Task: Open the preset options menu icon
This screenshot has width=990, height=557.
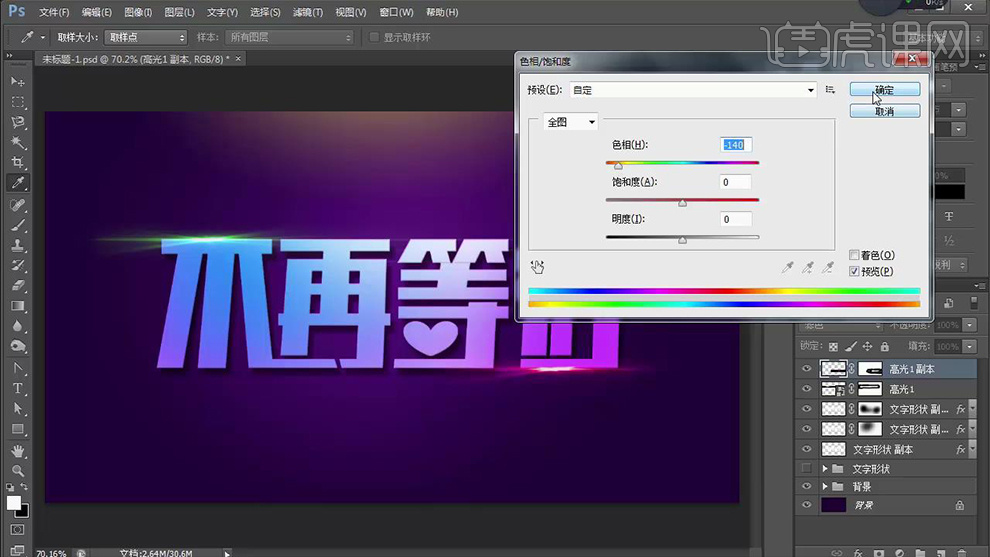Action: coord(830,90)
